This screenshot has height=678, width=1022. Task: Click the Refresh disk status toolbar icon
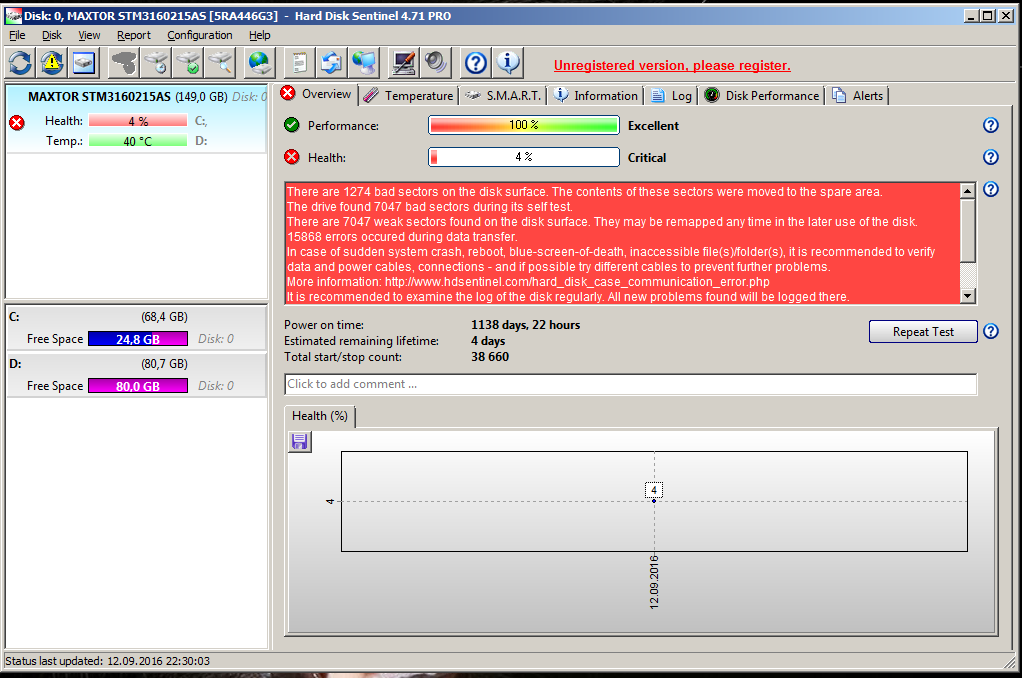coord(20,63)
